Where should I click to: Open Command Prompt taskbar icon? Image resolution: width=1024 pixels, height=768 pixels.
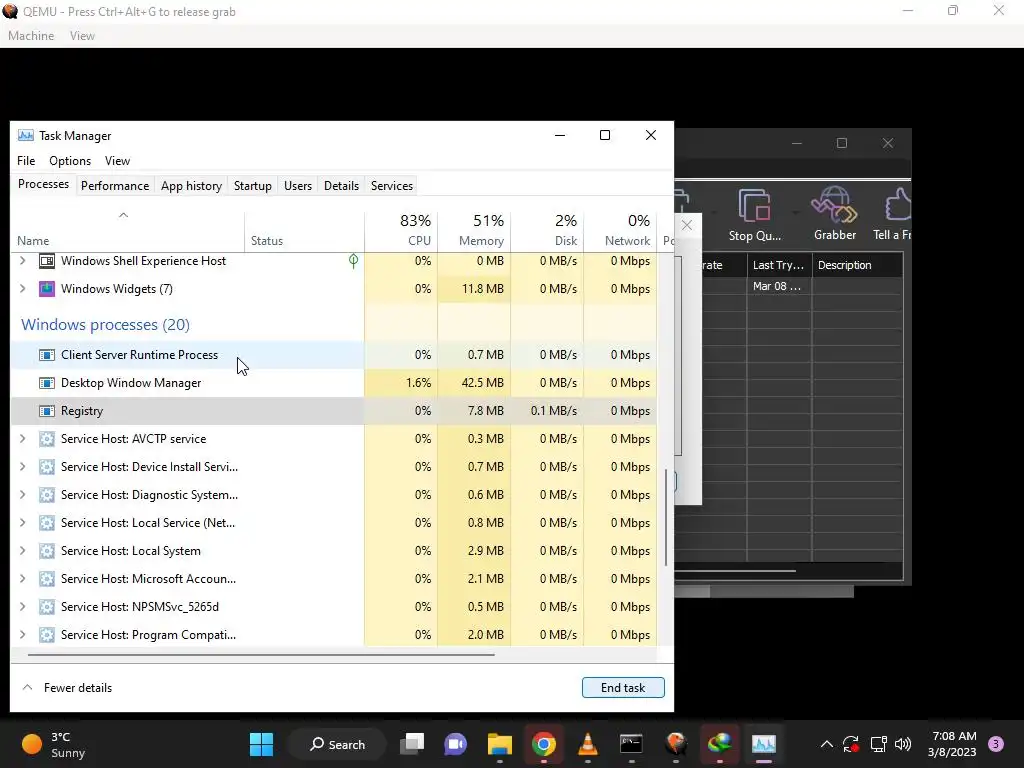(631, 744)
